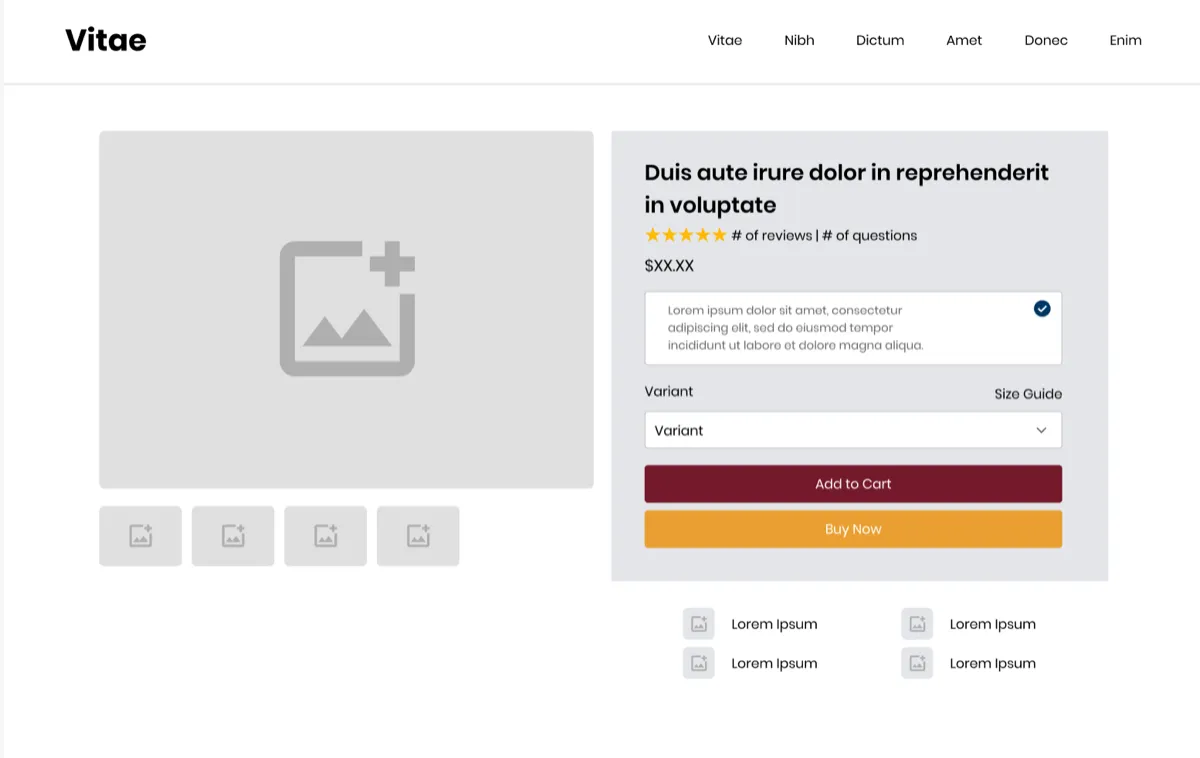Open the Amet navigation link

point(964,41)
